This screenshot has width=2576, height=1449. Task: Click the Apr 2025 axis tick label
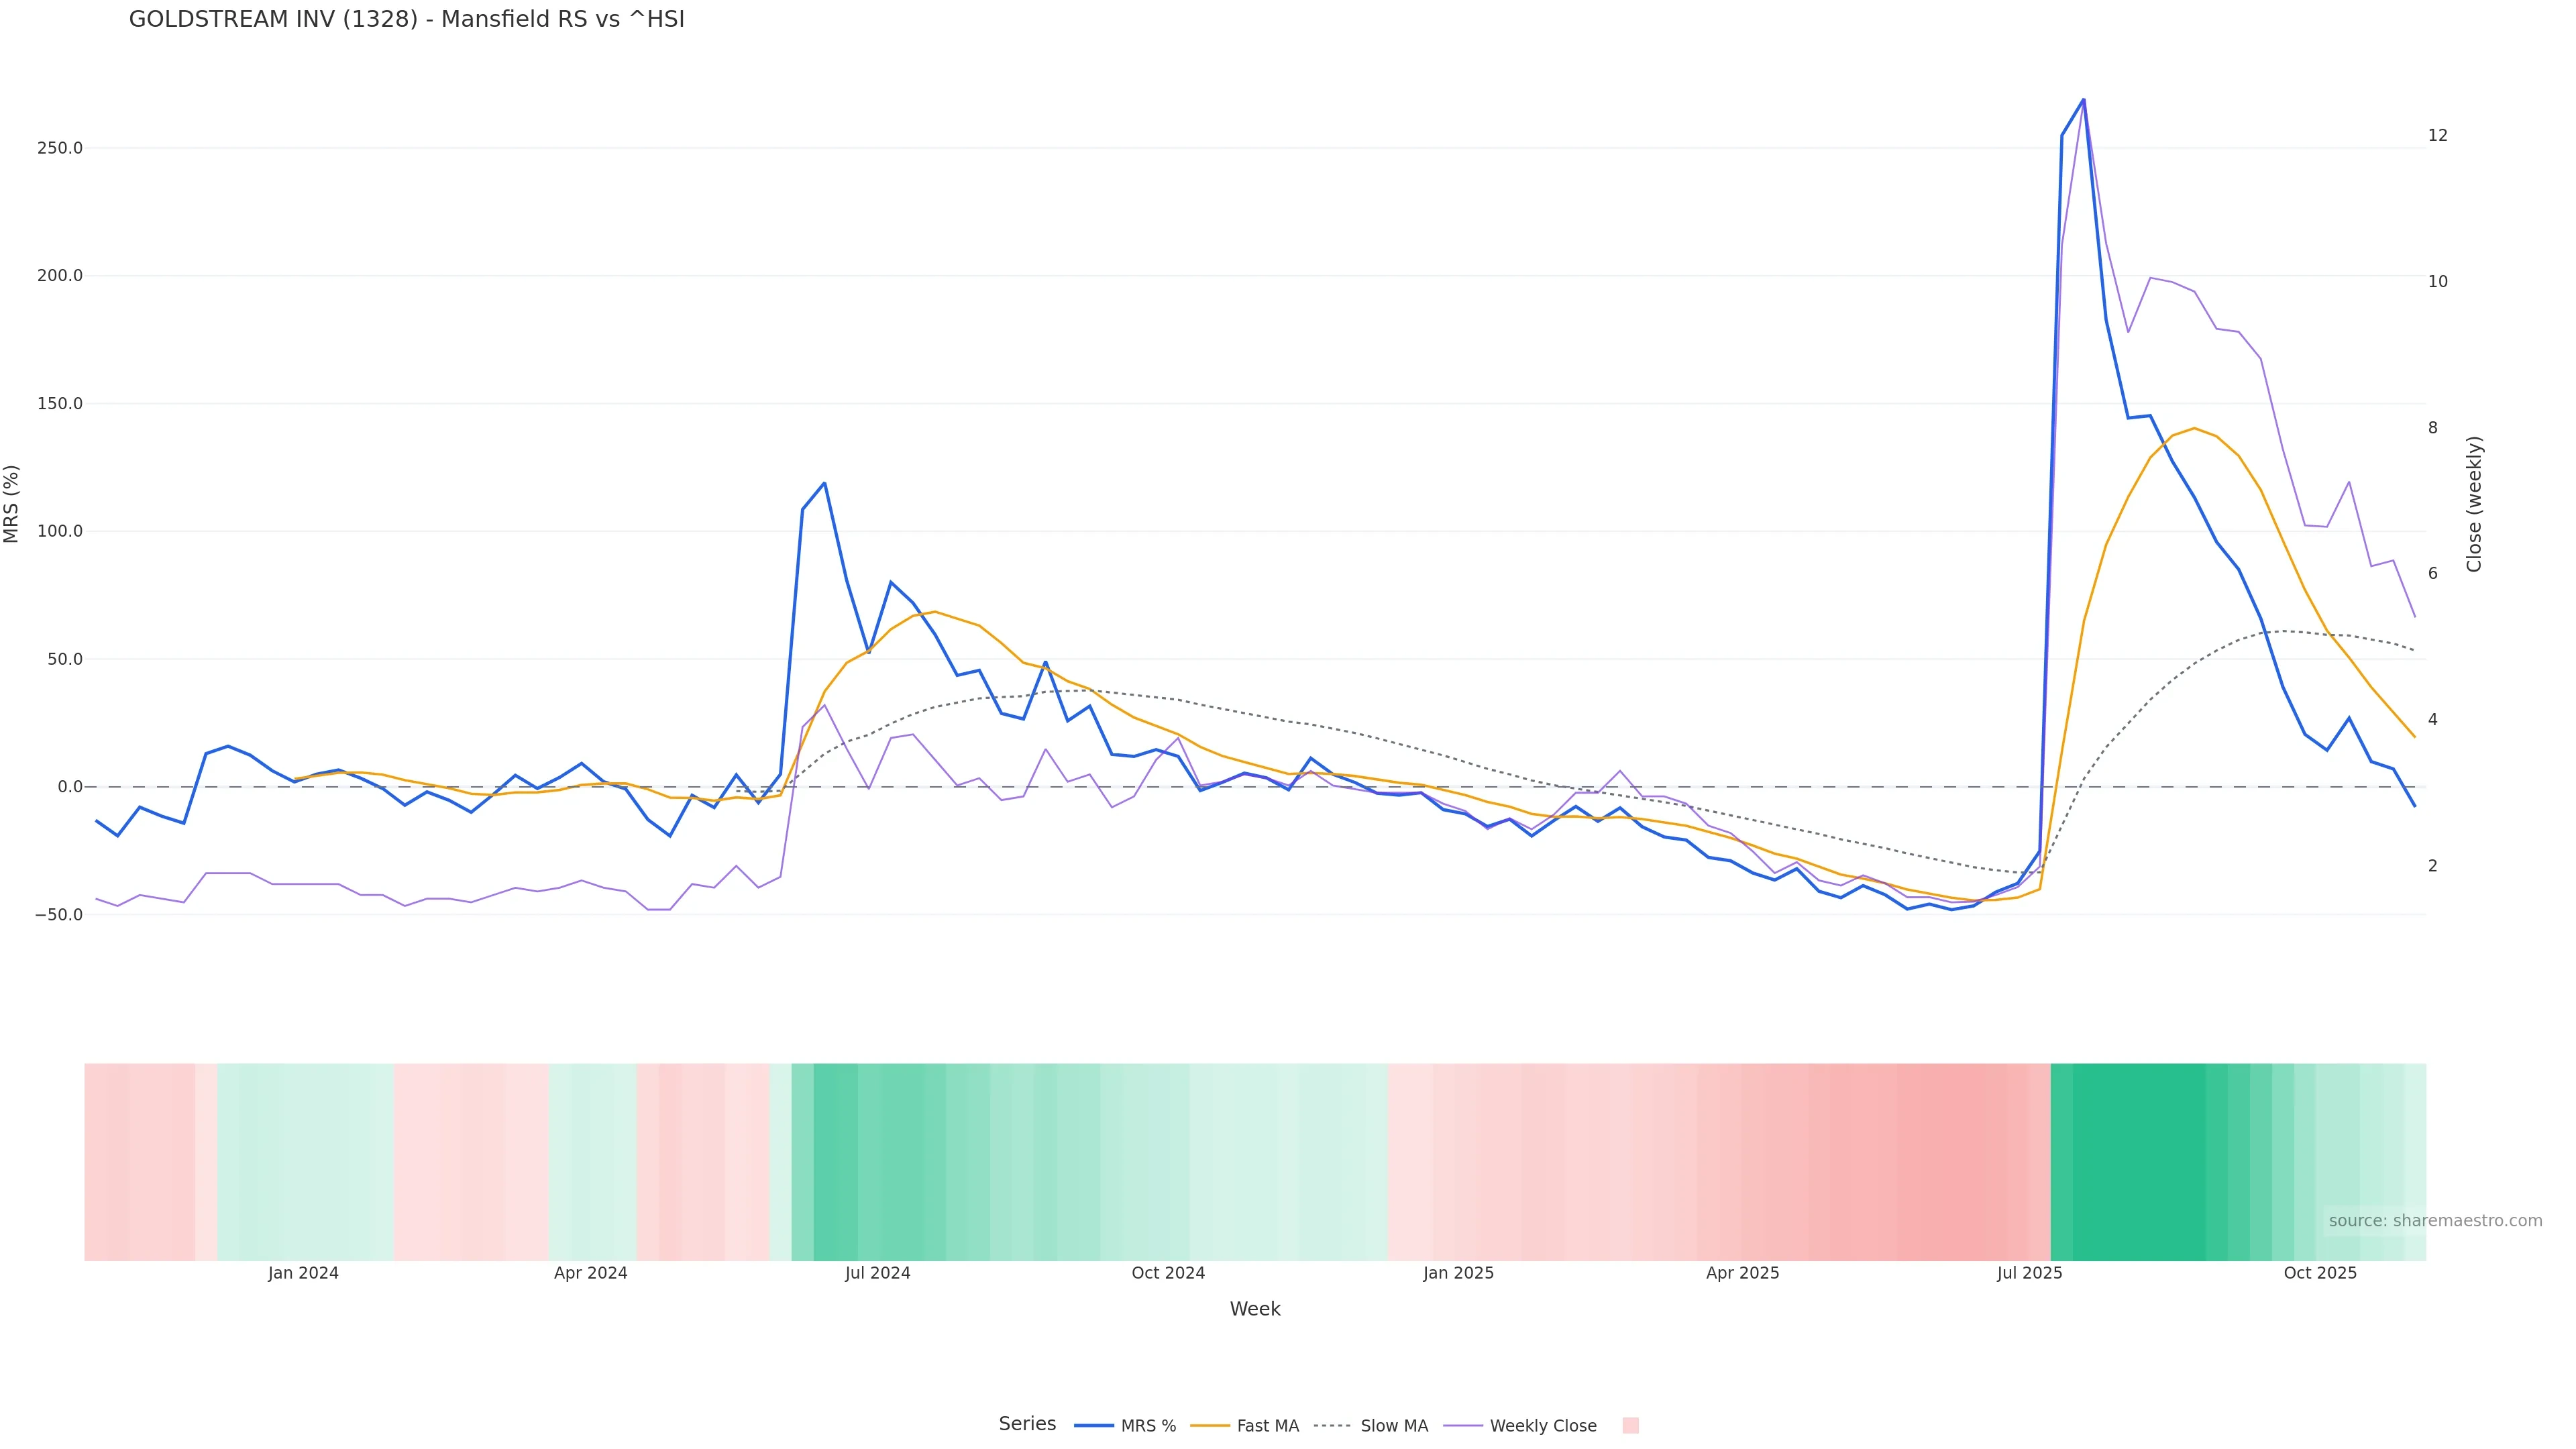tap(1742, 1273)
